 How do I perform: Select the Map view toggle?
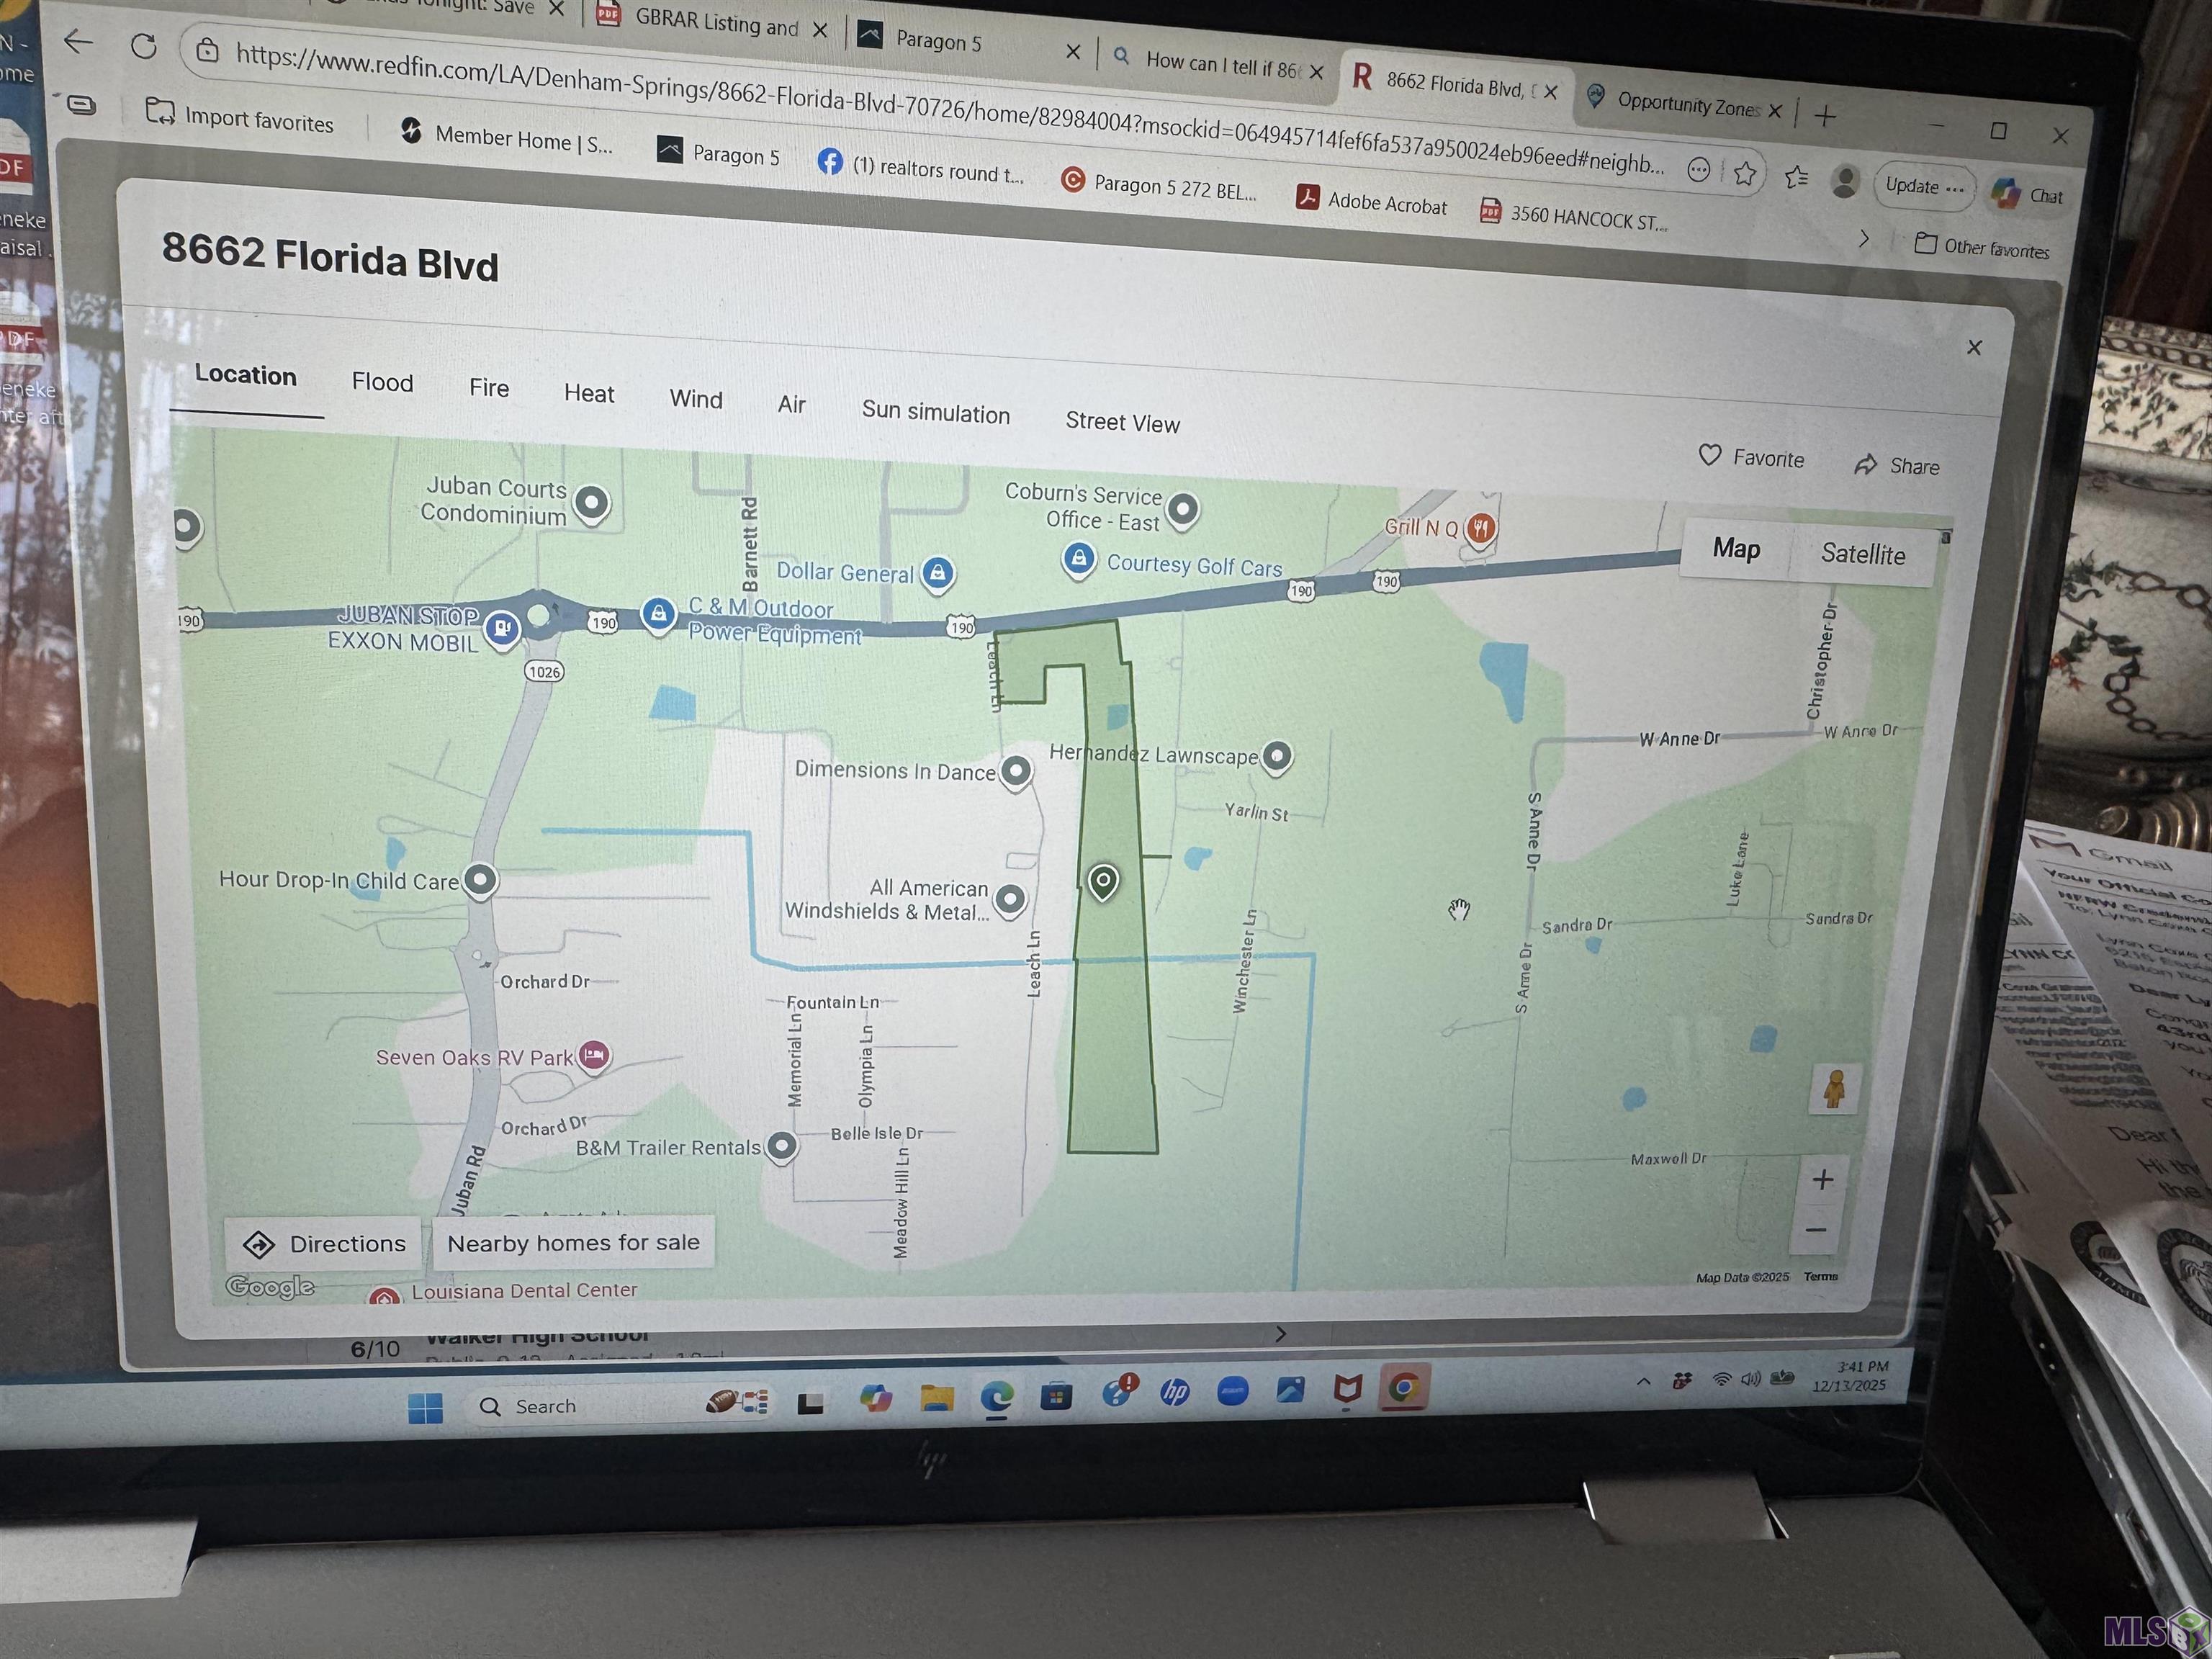[1736, 548]
